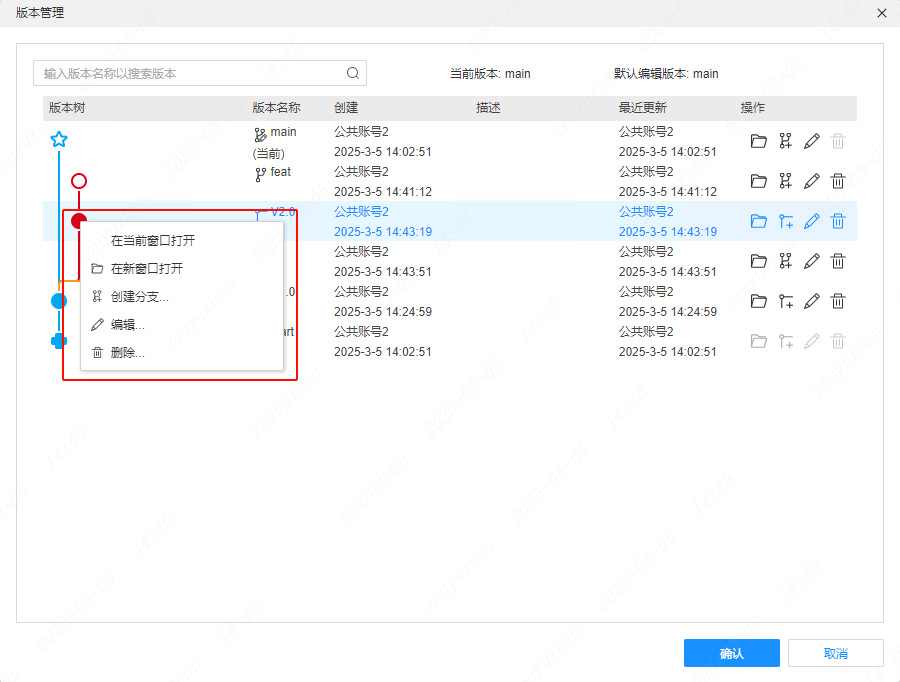Click the red hollow circle node for feat
900x682 pixels.
(x=79, y=181)
